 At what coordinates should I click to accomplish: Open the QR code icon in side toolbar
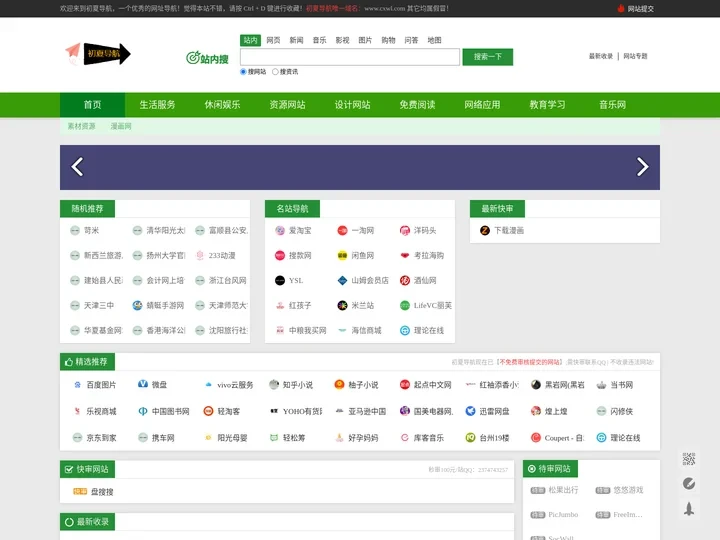pos(689,459)
